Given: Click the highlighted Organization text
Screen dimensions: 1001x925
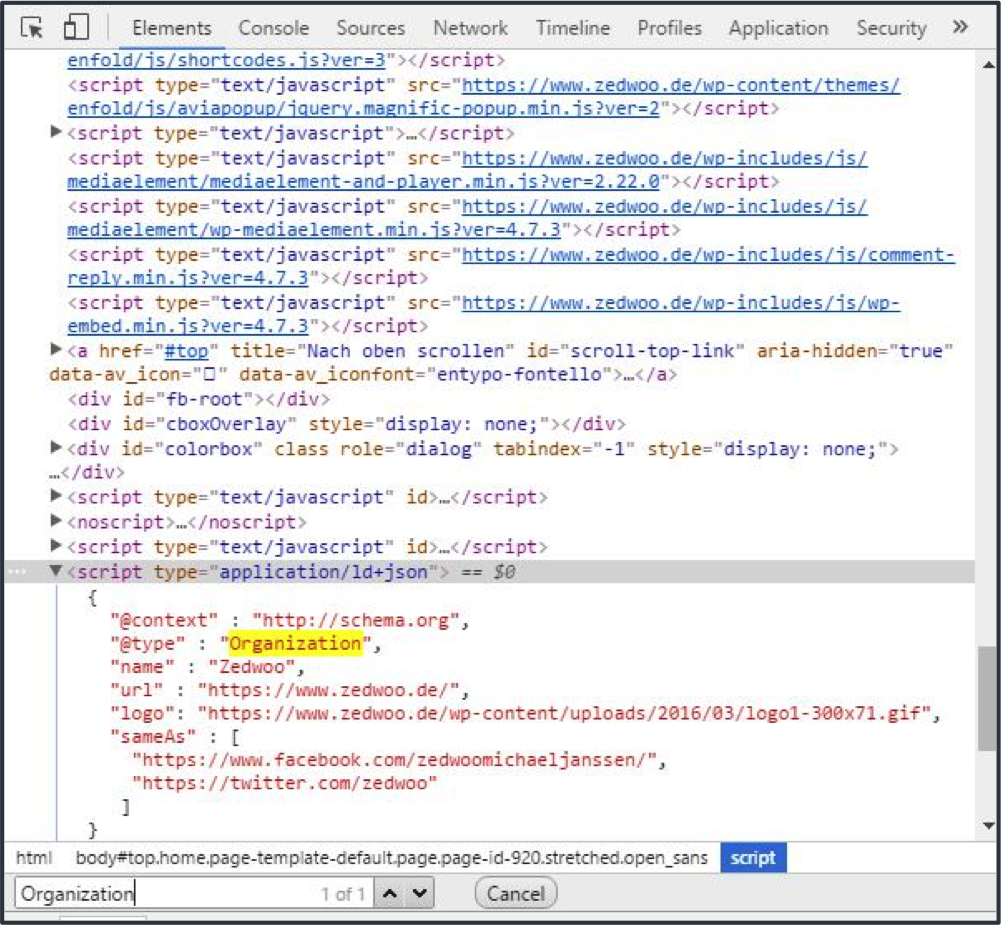Looking at the screenshot, I should (296, 643).
